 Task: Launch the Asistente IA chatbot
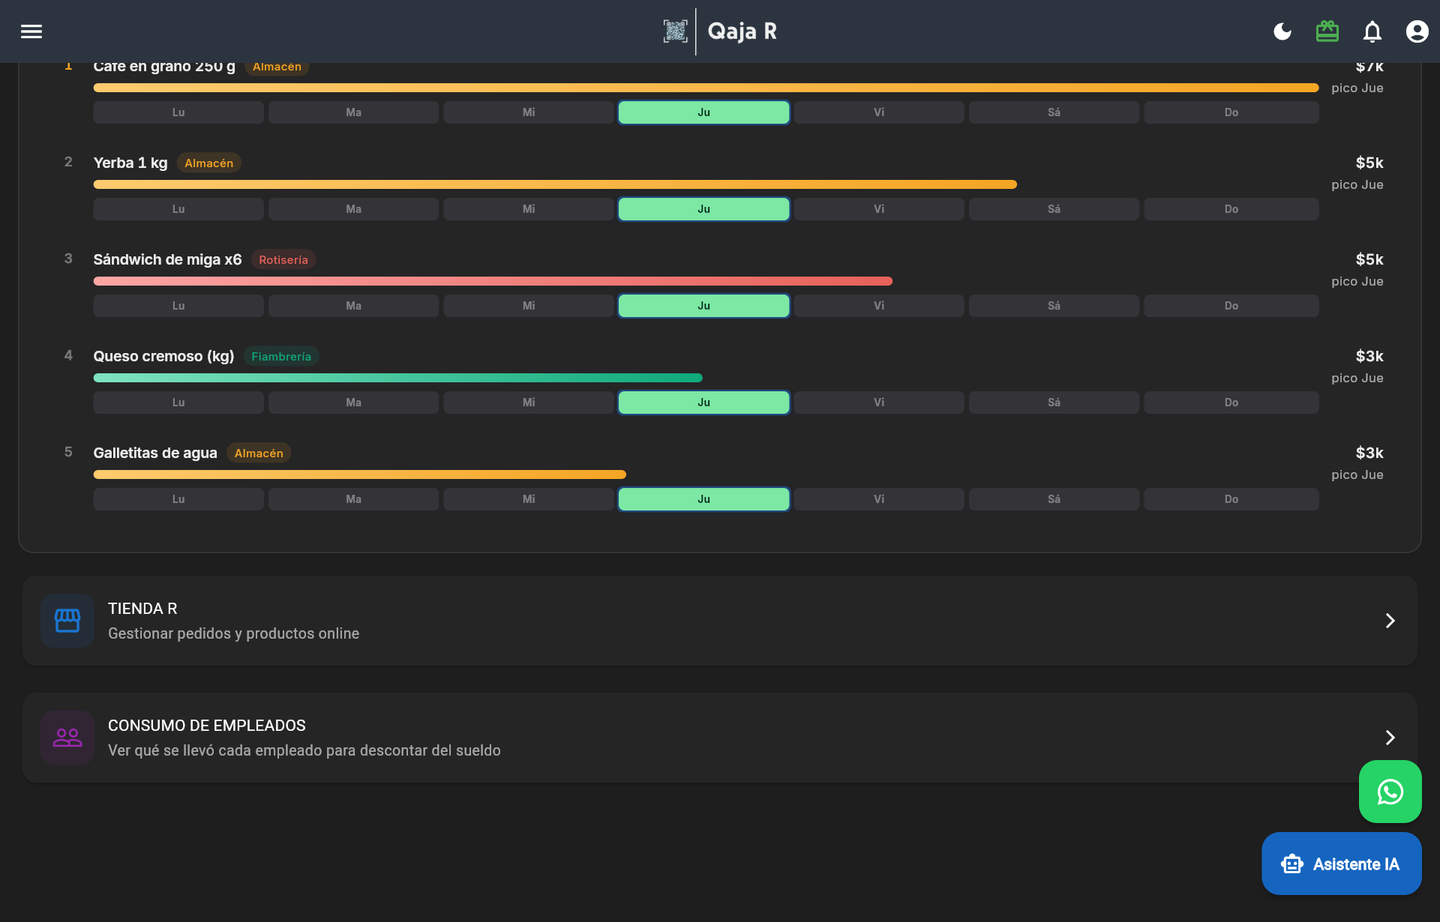(1341, 864)
